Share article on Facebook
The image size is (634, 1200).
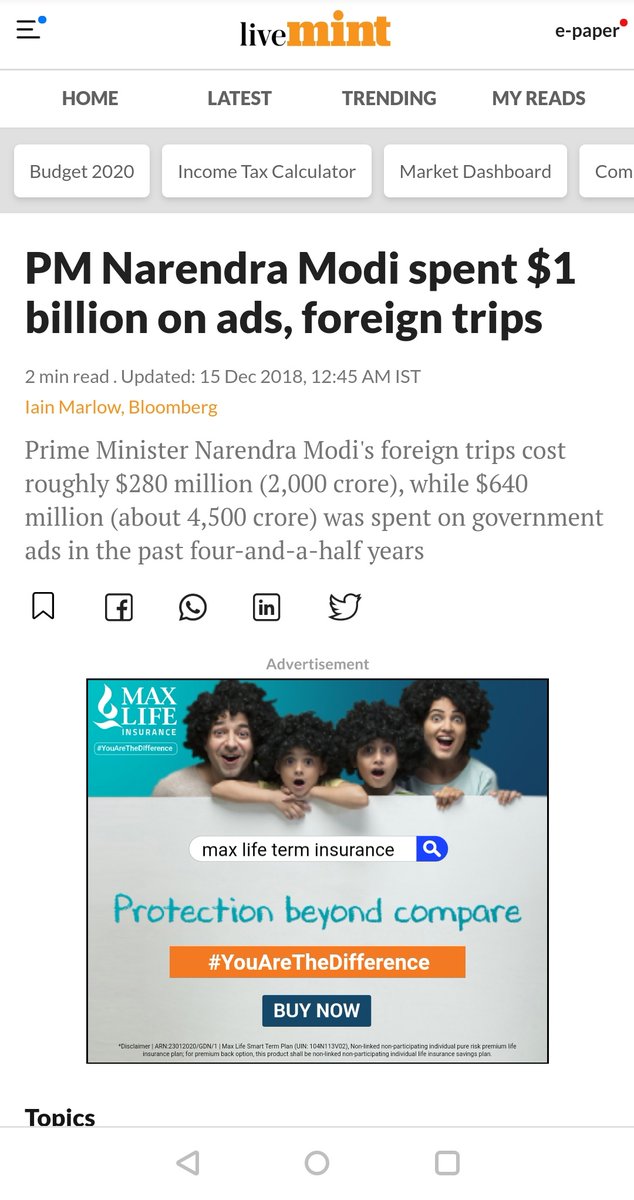click(119, 607)
